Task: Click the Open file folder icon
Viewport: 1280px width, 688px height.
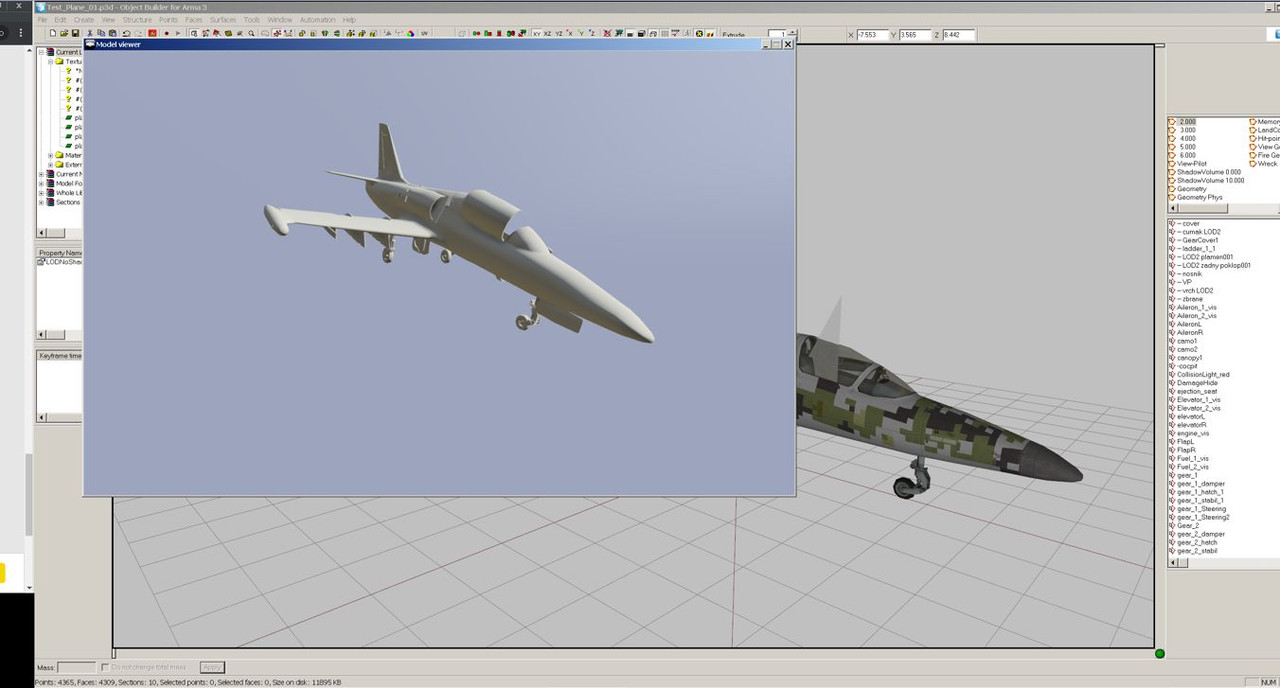Action: tap(63, 33)
